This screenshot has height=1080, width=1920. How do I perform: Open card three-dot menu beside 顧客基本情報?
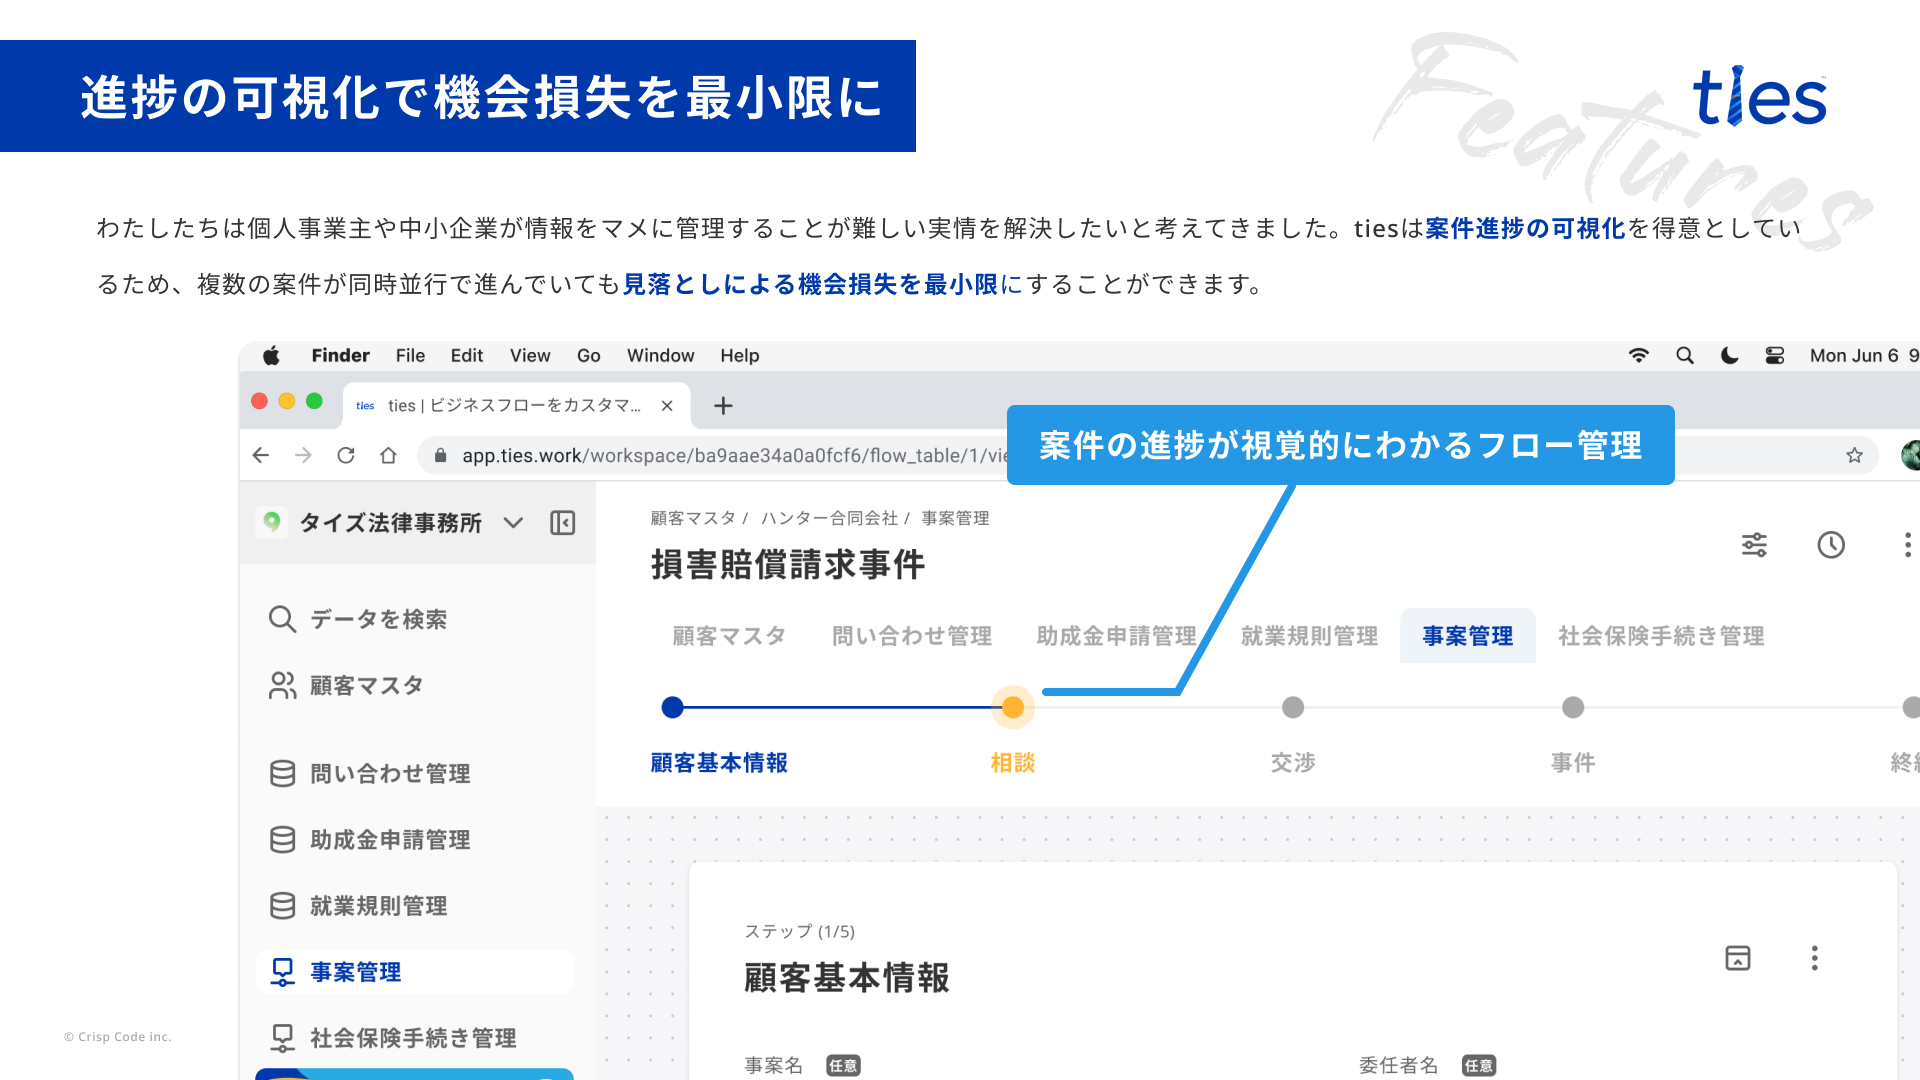(x=1814, y=958)
